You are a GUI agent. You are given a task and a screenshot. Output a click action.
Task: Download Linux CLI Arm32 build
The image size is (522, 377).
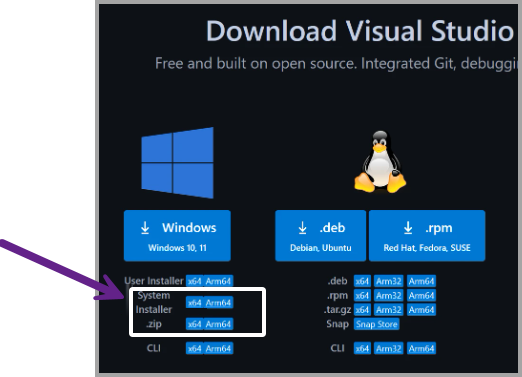tap(389, 348)
